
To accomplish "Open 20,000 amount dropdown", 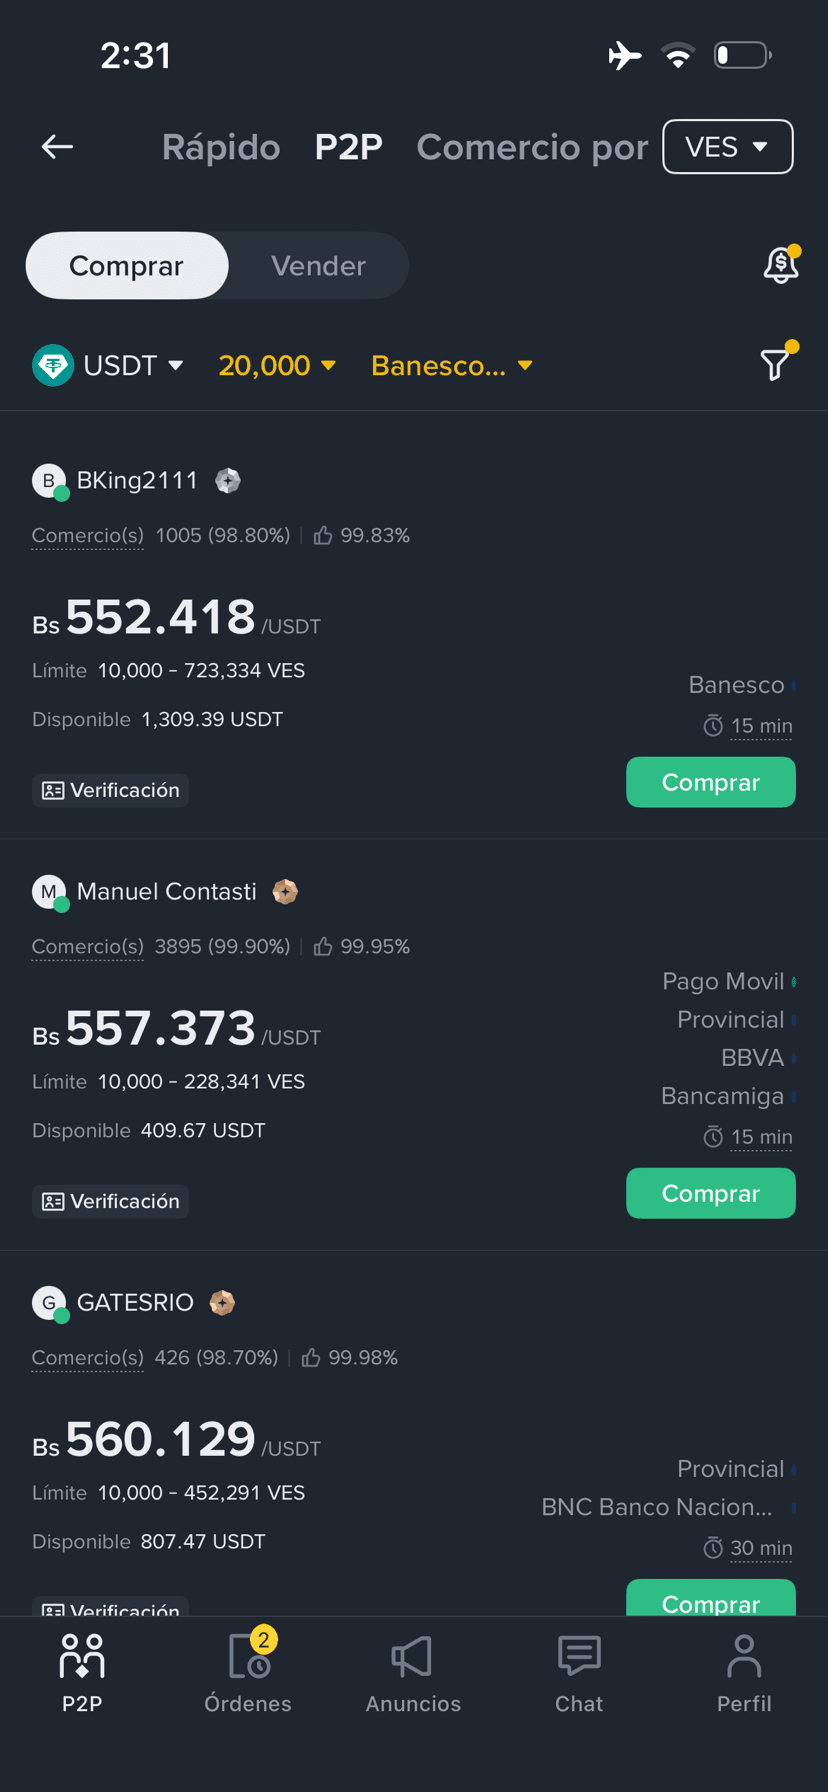I will [277, 366].
